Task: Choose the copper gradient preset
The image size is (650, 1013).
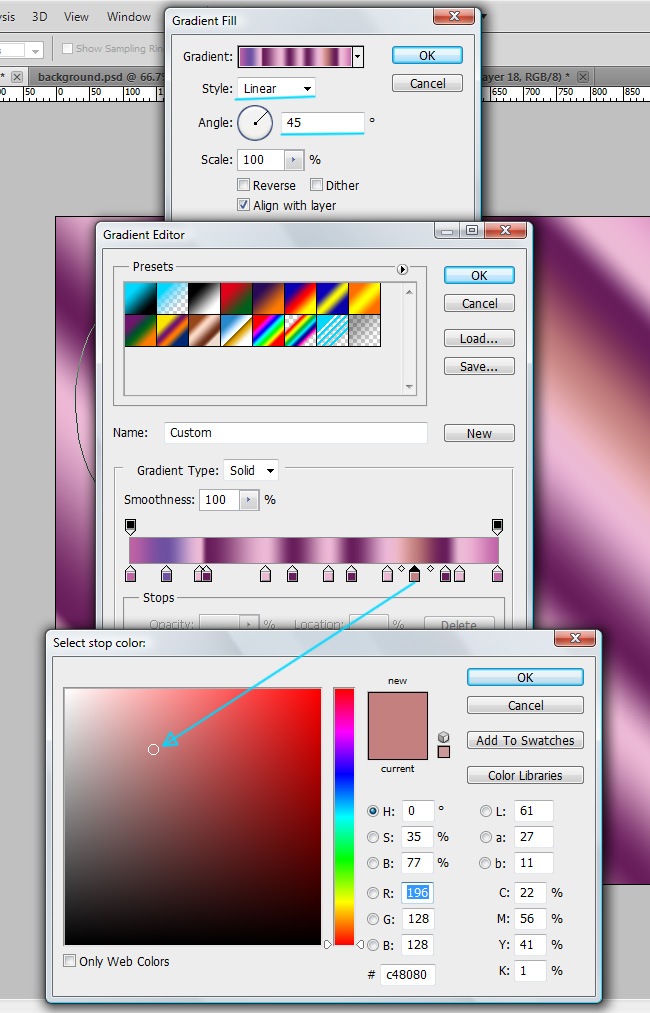Action: tap(204, 330)
